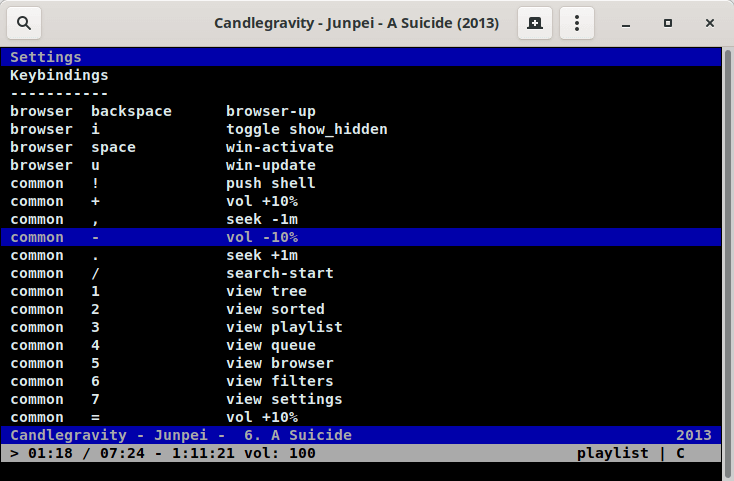This screenshot has width=734, height=481.
Task: Minimize the terminal window
Action: coord(626,23)
